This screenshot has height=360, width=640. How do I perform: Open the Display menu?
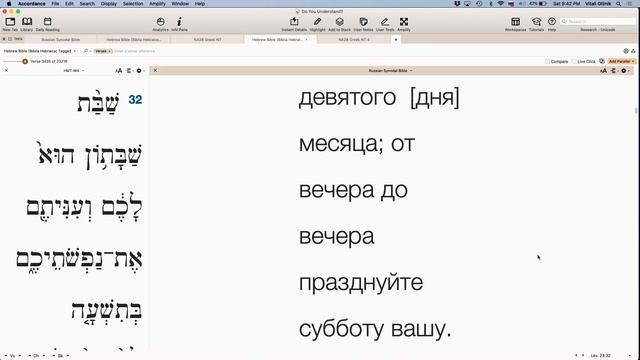(109, 4)
